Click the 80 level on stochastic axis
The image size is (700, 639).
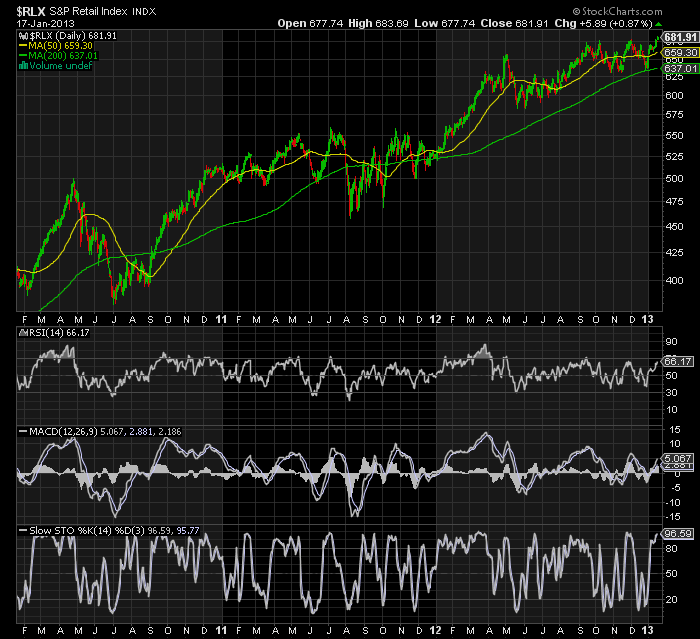pyautogui.click(x=671, y=549)
